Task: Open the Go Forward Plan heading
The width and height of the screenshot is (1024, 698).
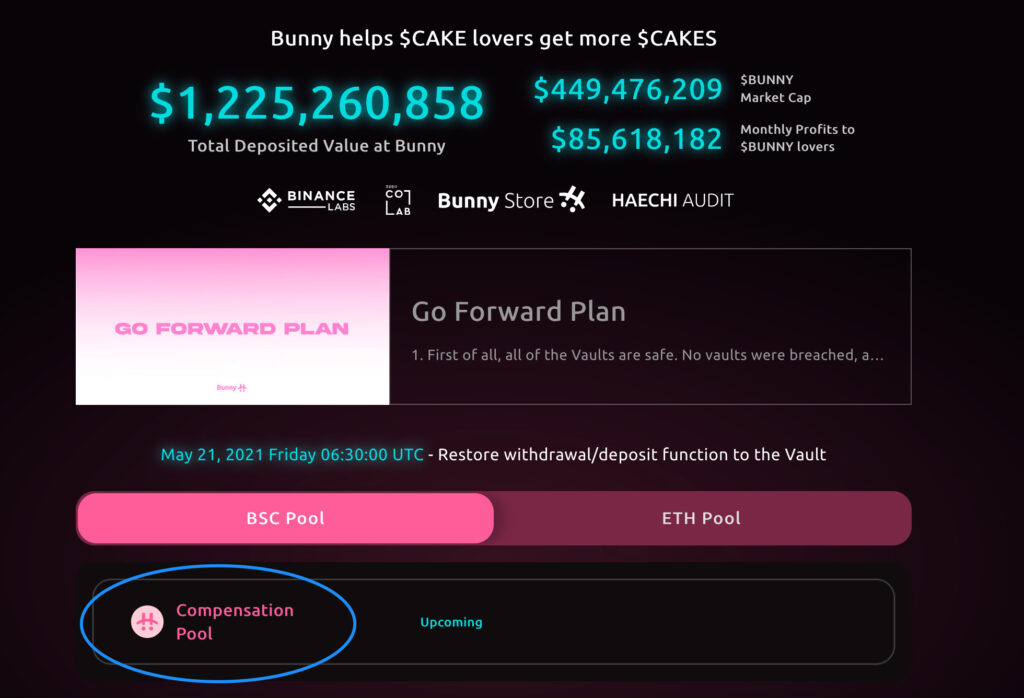Action: (x=519, y=311)
